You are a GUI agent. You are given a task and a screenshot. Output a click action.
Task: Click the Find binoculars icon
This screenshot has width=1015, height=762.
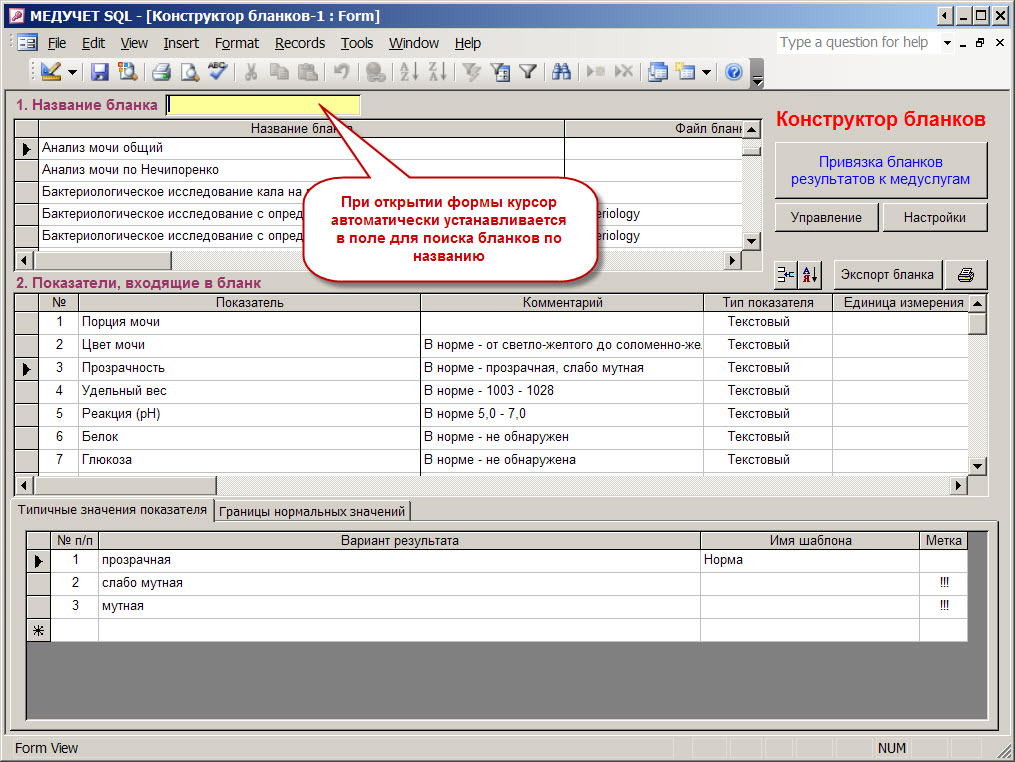[x=561, y=72]
